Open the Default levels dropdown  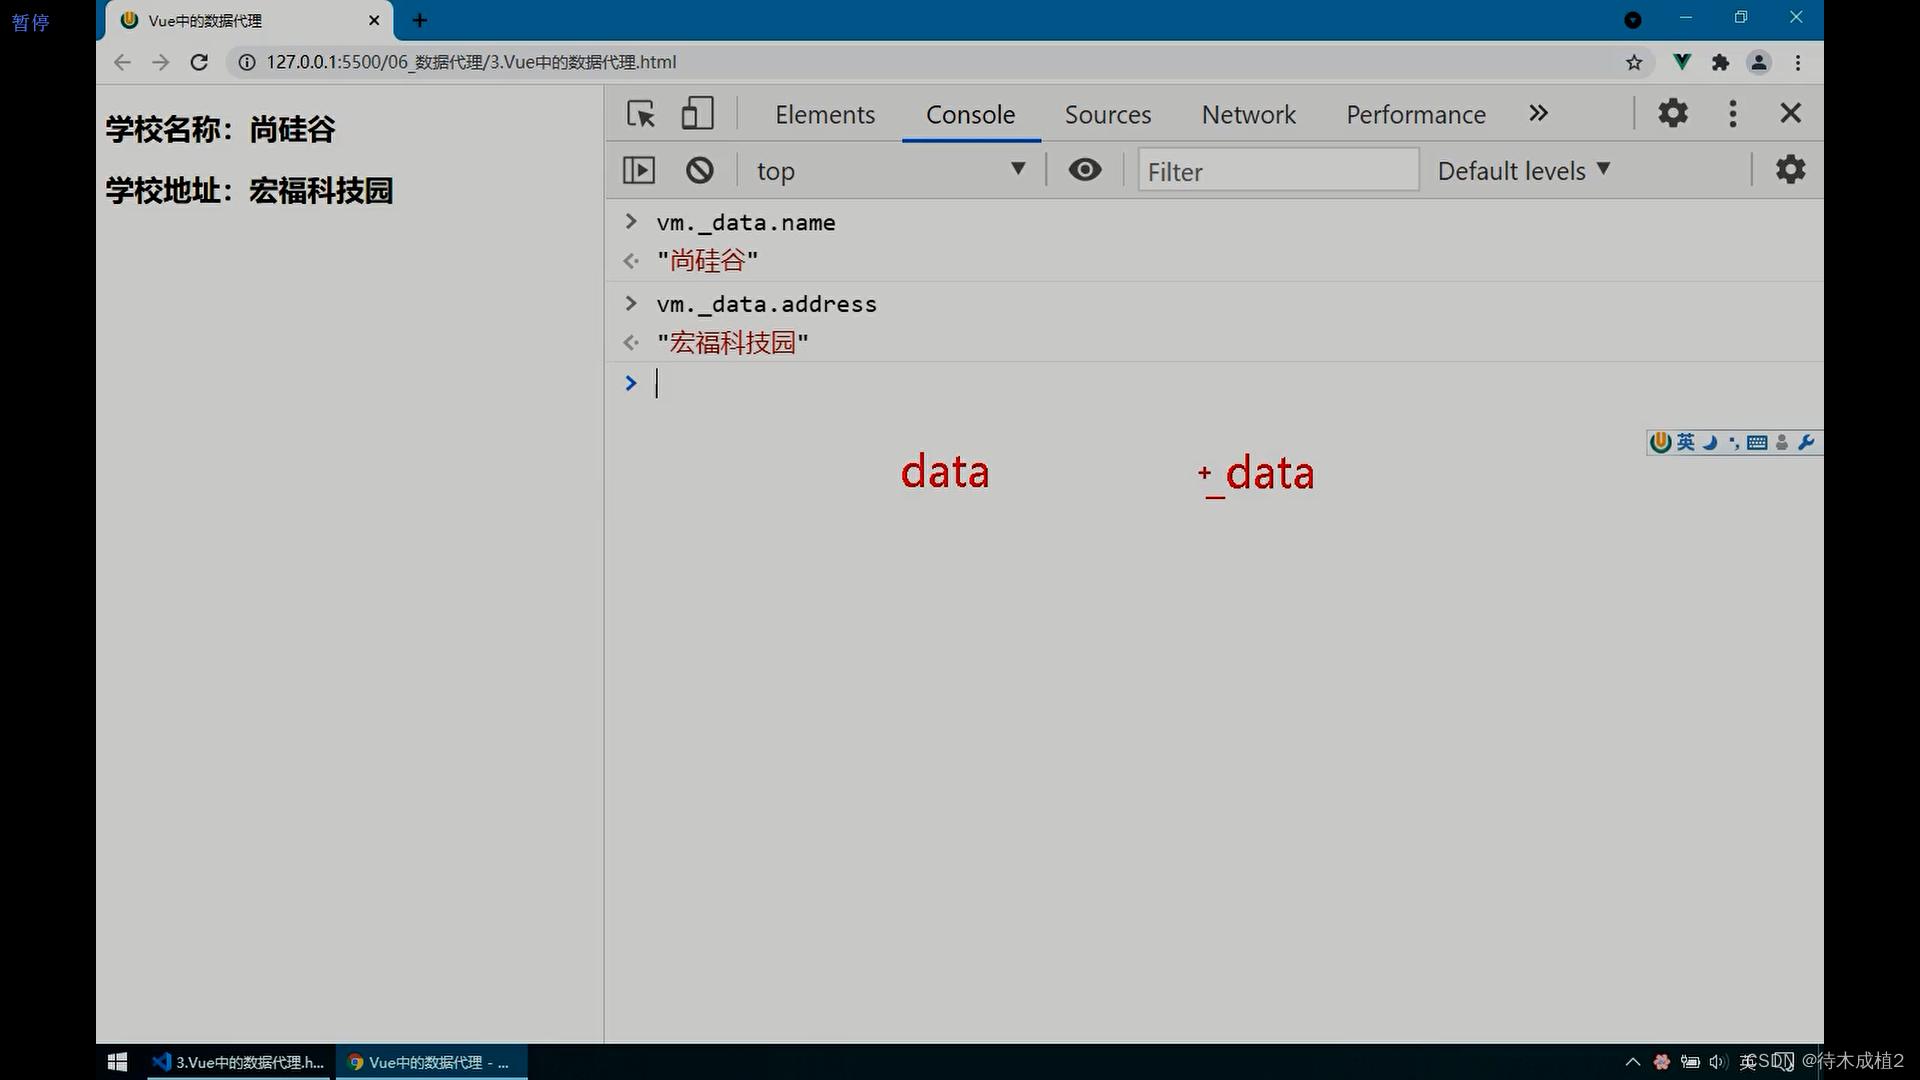click(x=1523, y=170)
